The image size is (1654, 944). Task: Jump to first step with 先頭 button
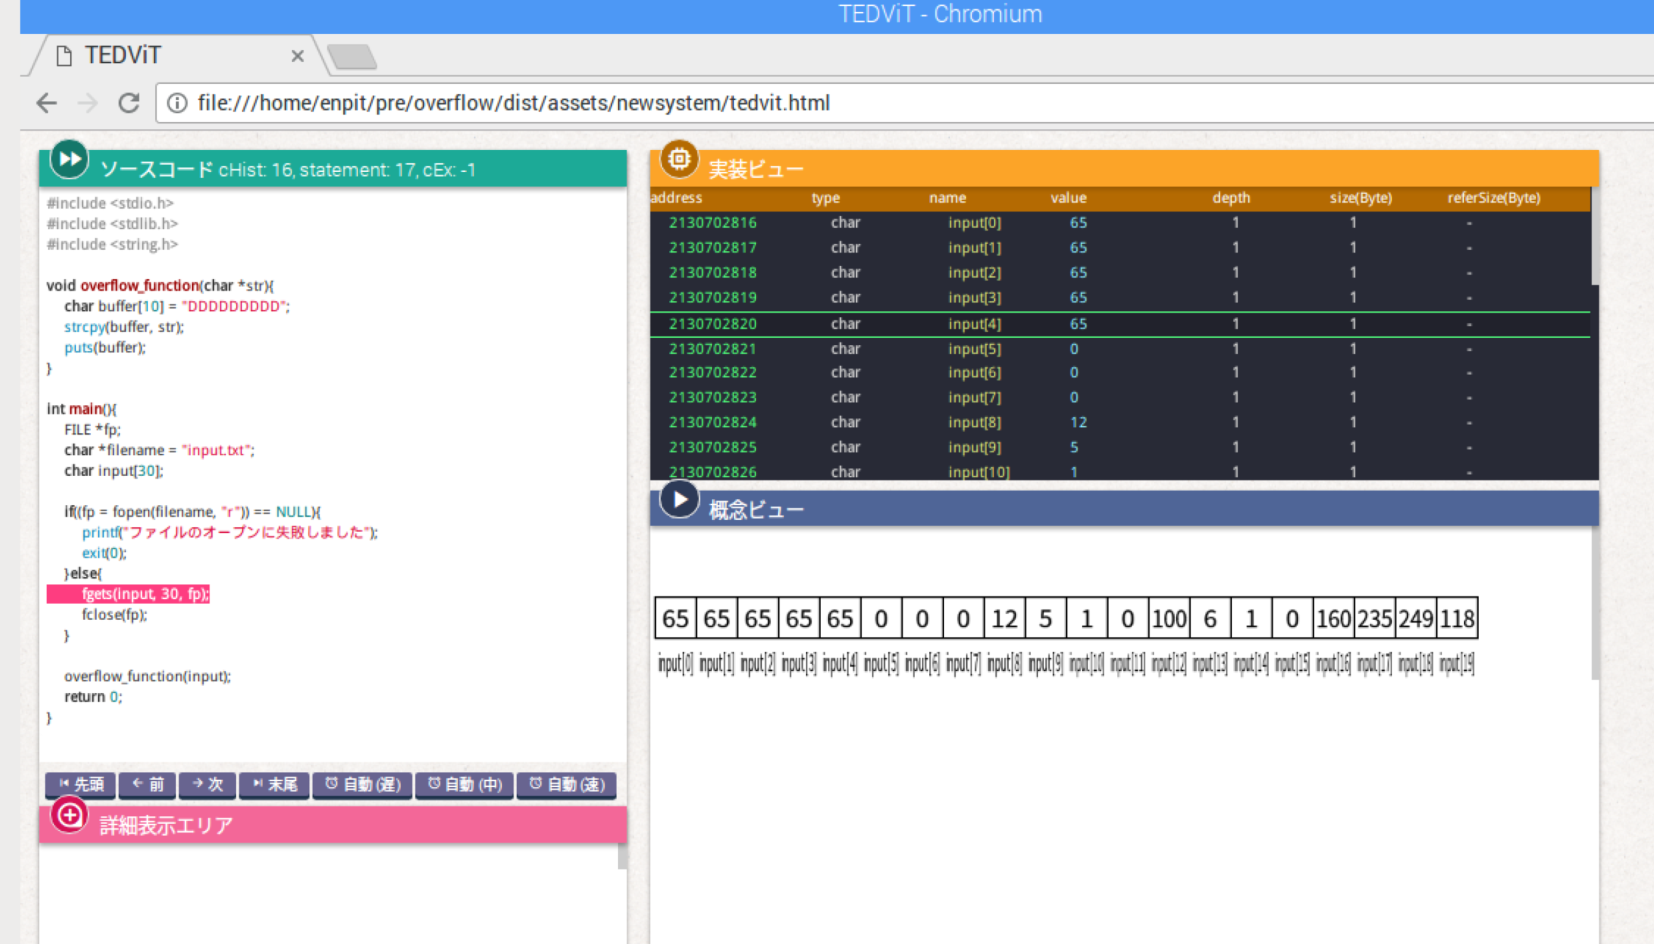point(81,785)
